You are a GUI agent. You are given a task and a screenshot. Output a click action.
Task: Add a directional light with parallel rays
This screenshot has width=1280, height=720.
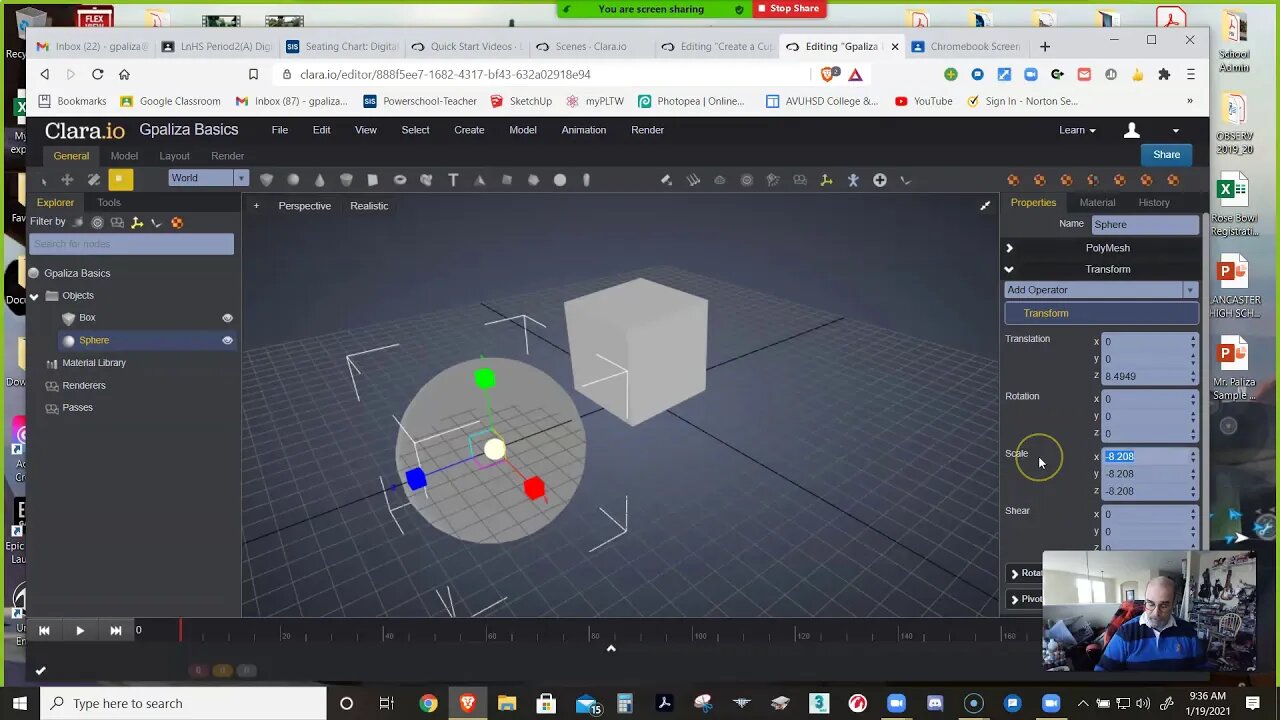693,180
